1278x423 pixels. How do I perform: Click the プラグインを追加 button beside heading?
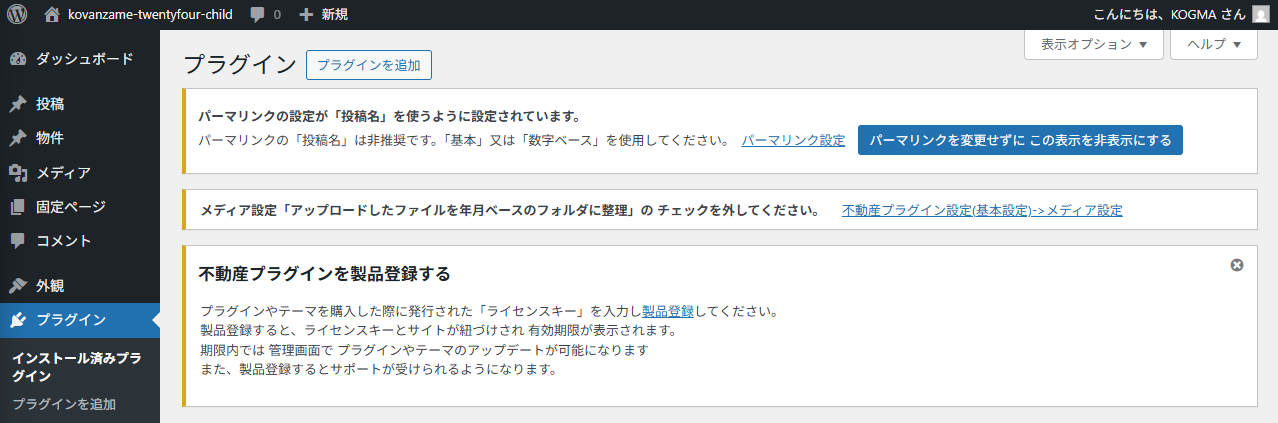(368, 65)
